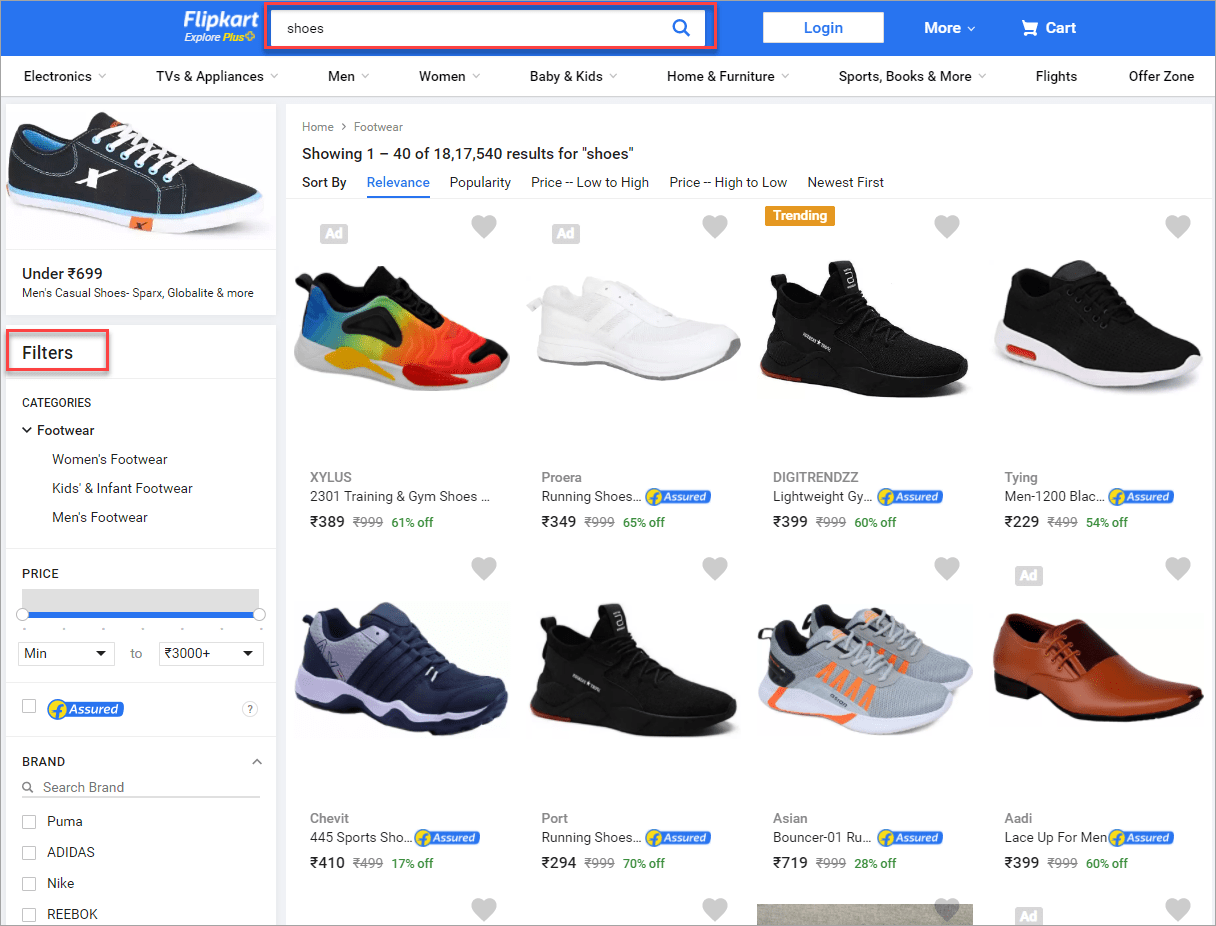Open the Min price dropdown
Image resolution: width=1216 pixels, height=926 pixels.
[x=66, y=653]
